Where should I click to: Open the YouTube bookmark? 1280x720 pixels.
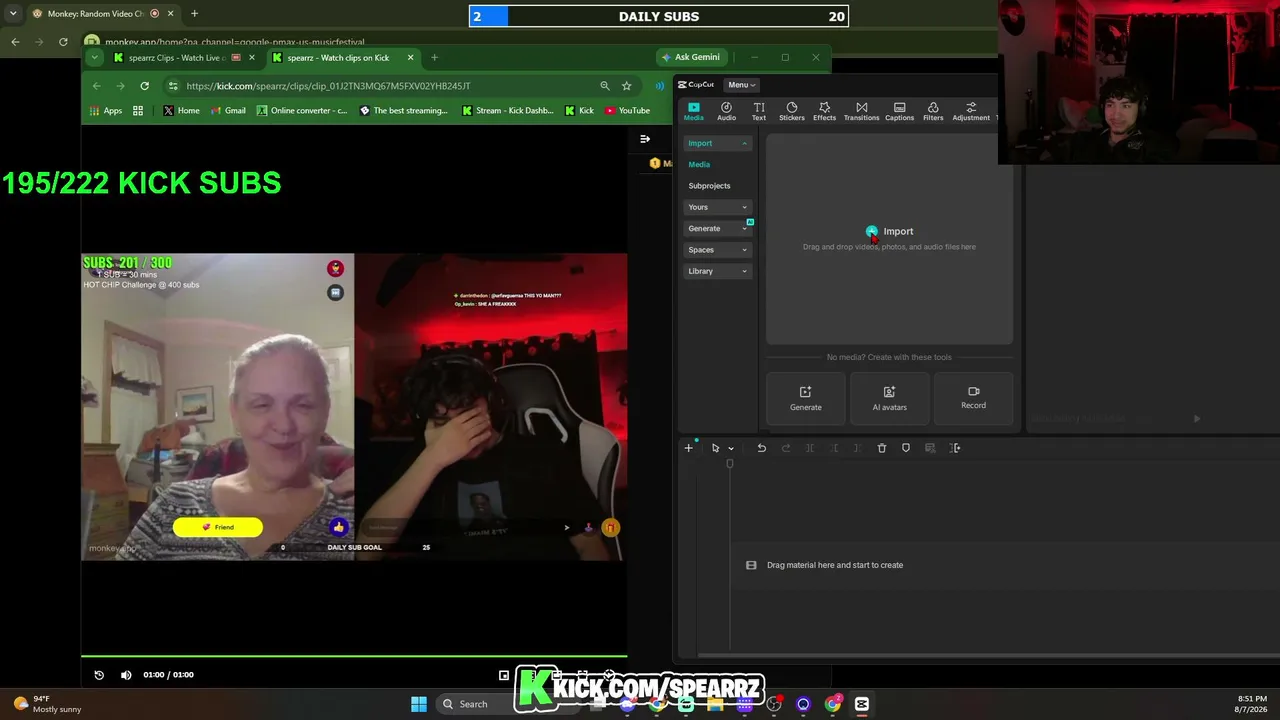[x=628, y=111]
